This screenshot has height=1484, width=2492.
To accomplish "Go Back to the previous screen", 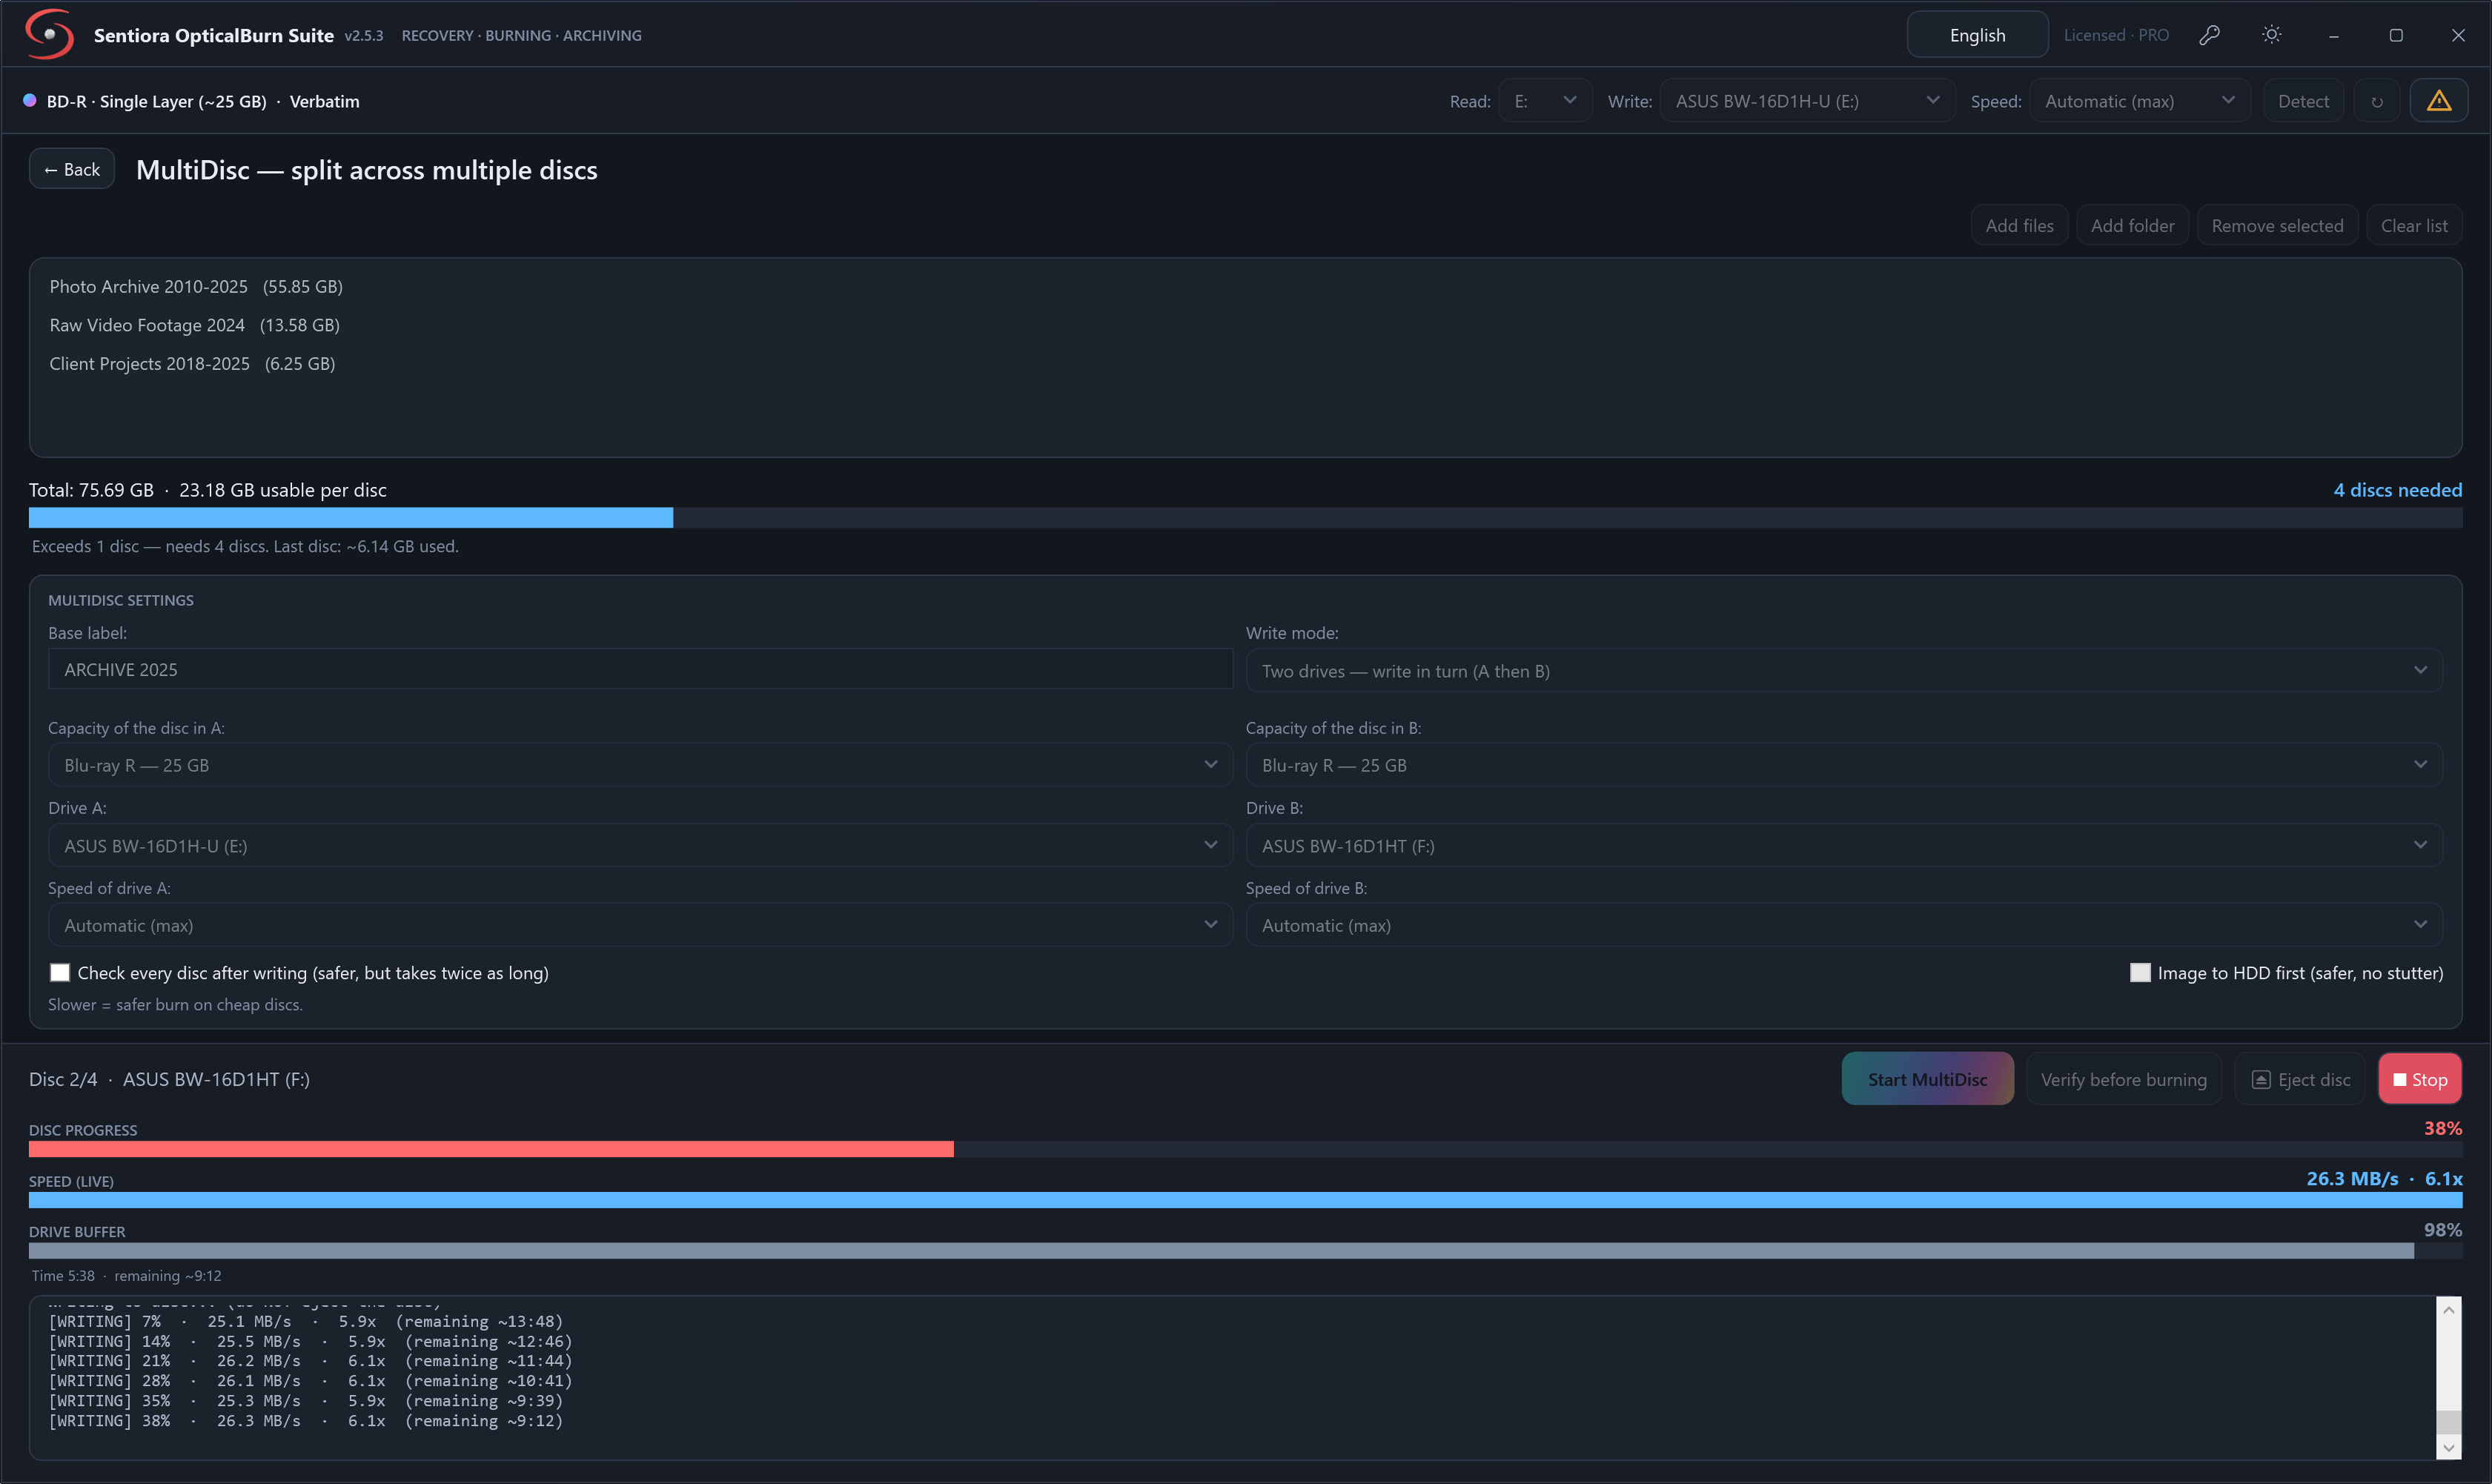I will pyautogui.click(x=72, y=169).
